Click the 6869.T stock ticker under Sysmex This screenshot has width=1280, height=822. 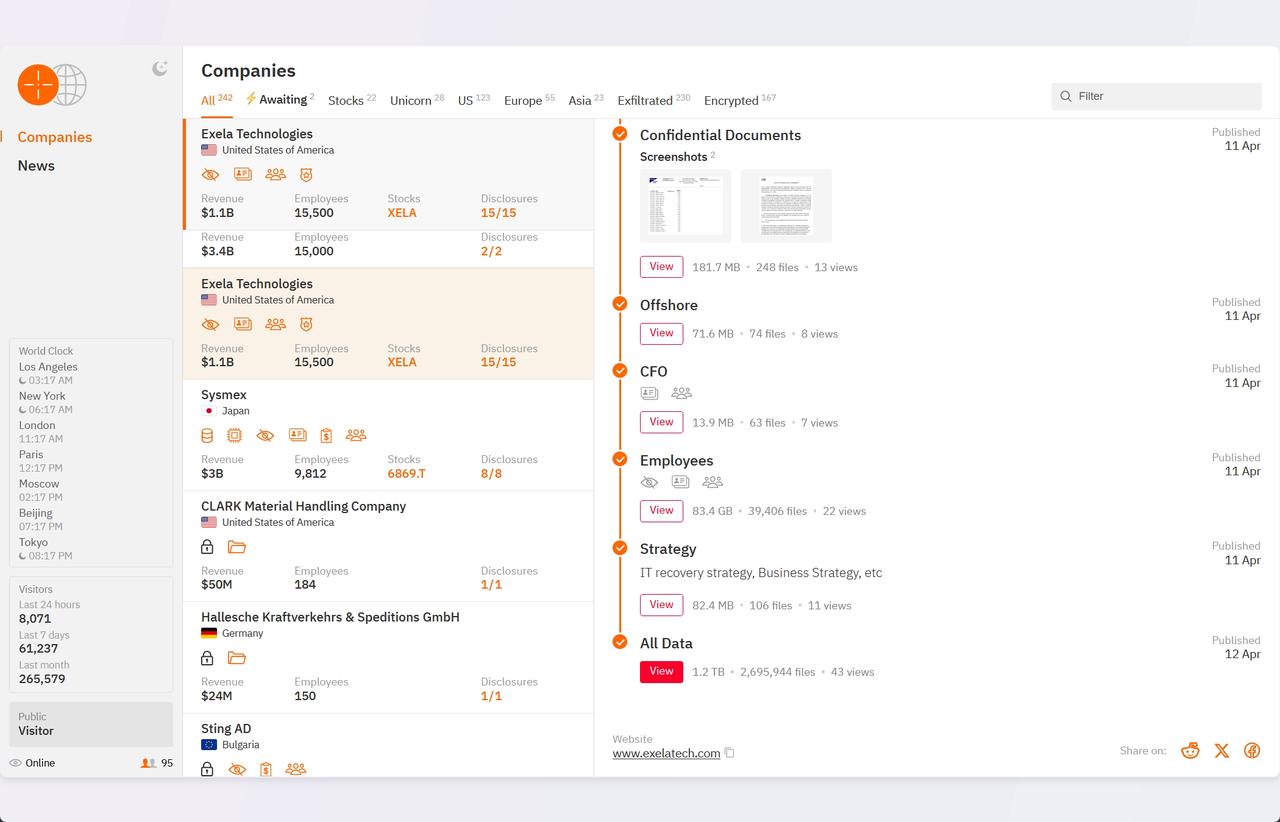point(407,474)
